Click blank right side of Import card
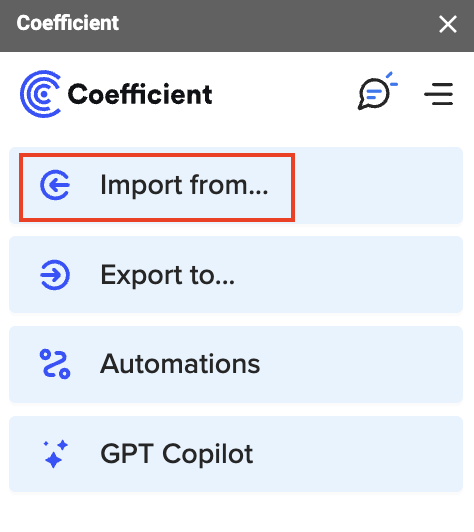 pyautogui.click(x=377, y=186)
